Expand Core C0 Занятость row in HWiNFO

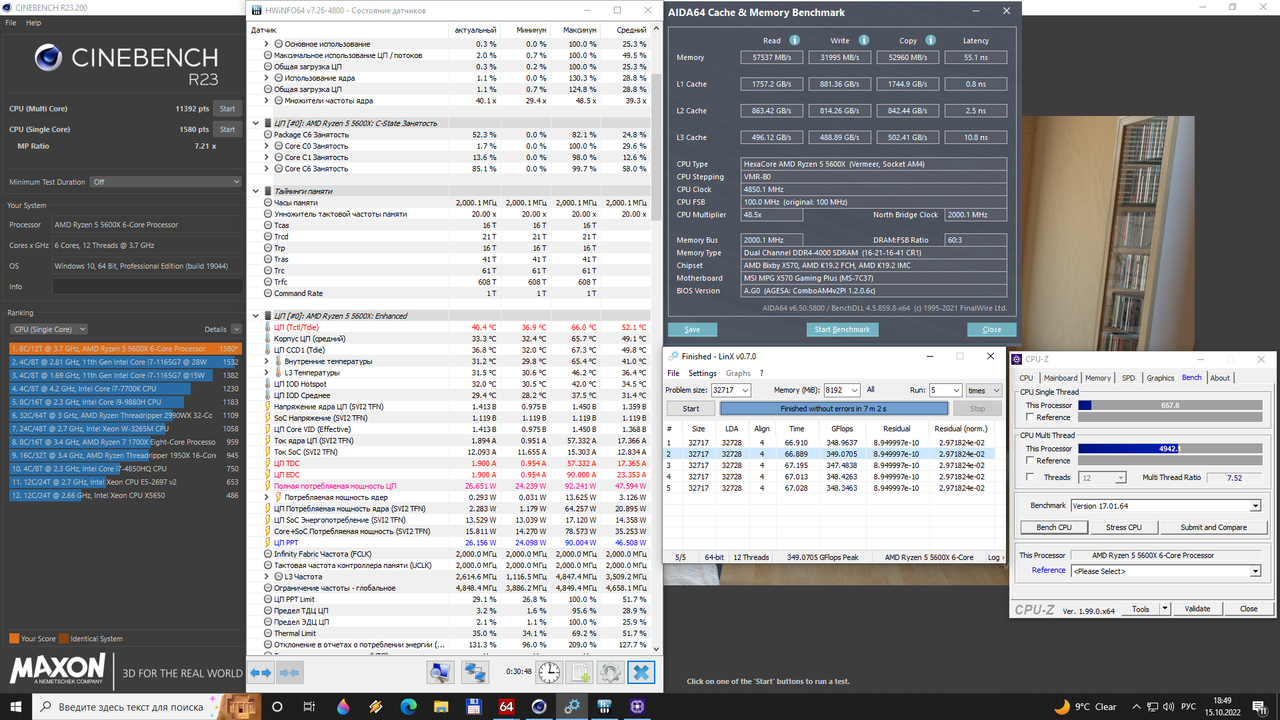(x=267, y=146)
